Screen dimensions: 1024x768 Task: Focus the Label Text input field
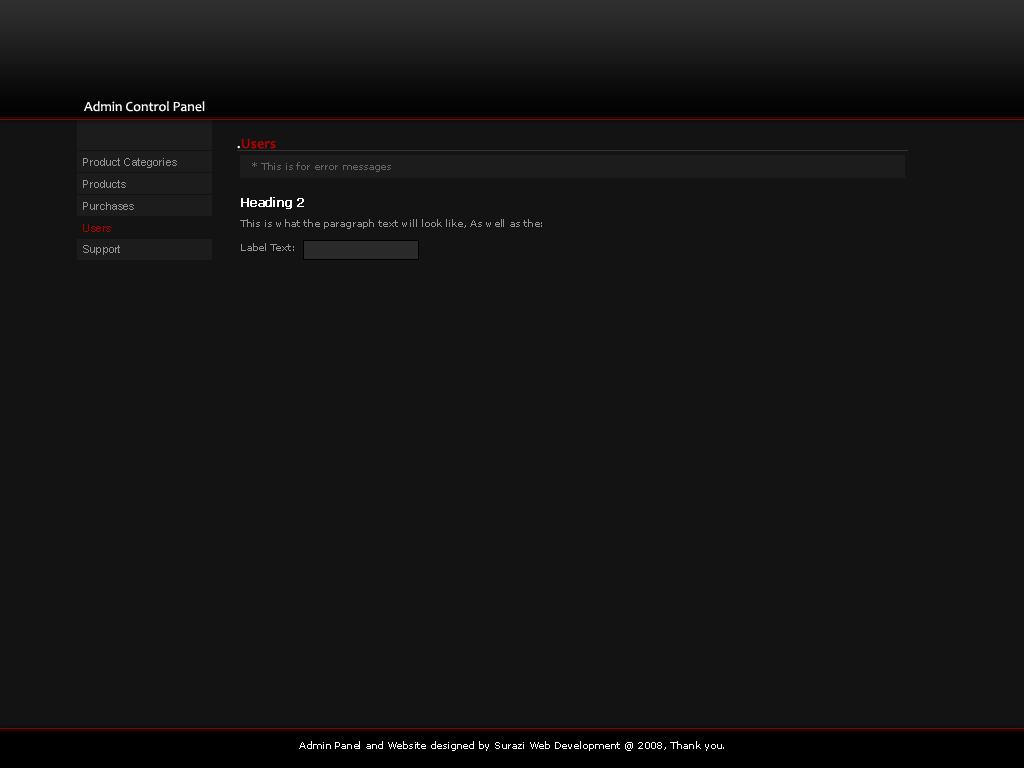(x=360, y=250)
